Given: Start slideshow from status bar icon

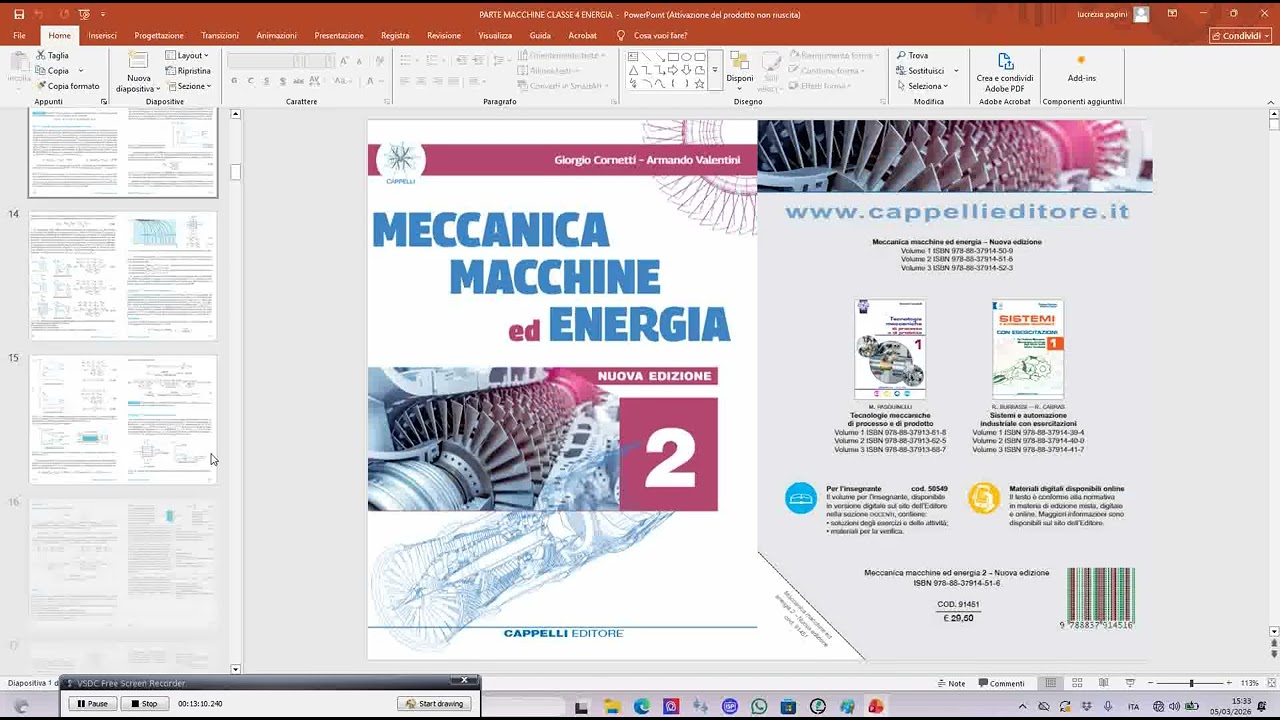Looking at the screenshot, I should 1130,683.
